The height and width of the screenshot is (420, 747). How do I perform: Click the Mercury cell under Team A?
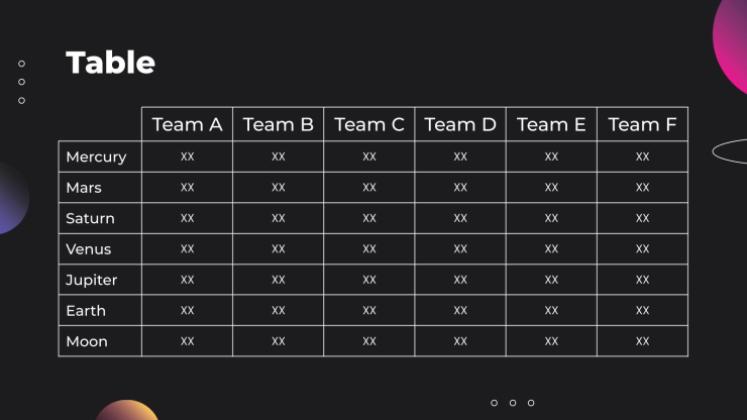[x=187, y=157]
